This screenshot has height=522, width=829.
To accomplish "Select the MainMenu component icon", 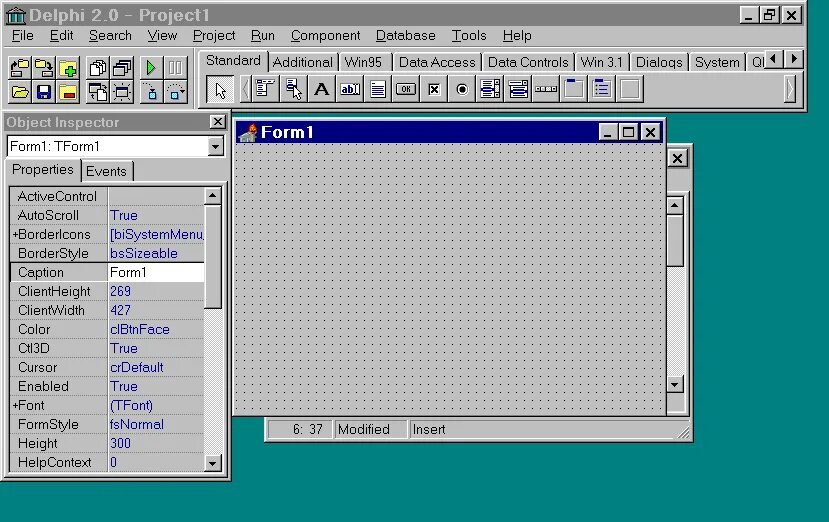I will tap(265, 89).
